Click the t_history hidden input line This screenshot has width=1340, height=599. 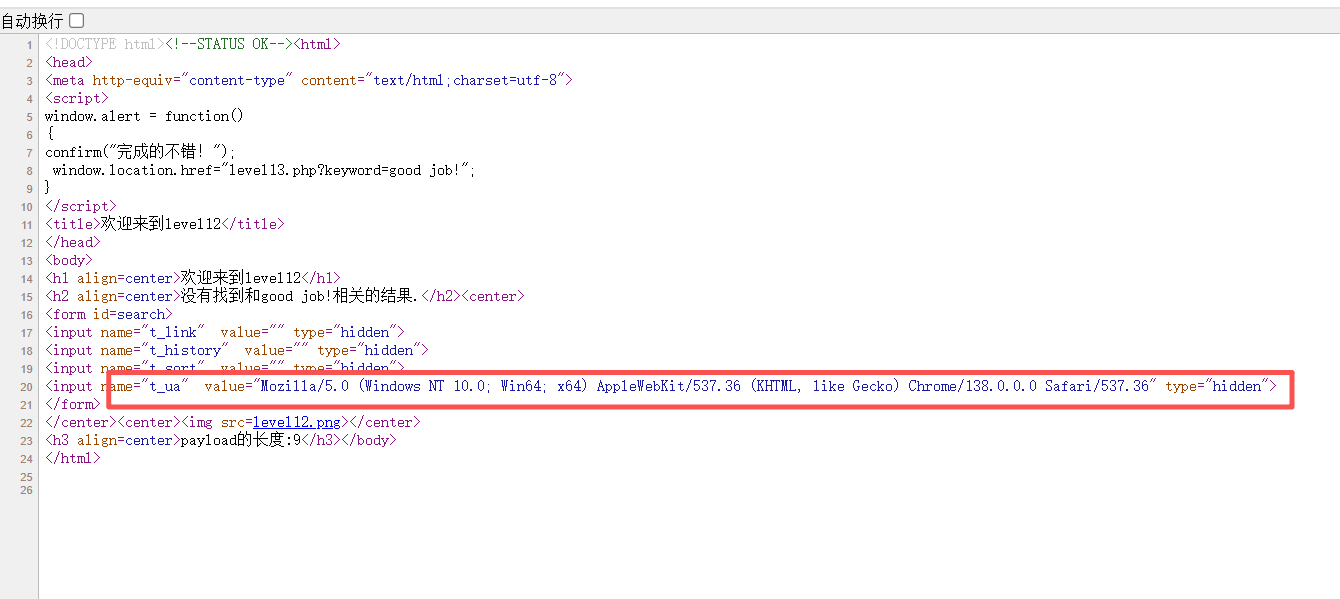[237, 350]
